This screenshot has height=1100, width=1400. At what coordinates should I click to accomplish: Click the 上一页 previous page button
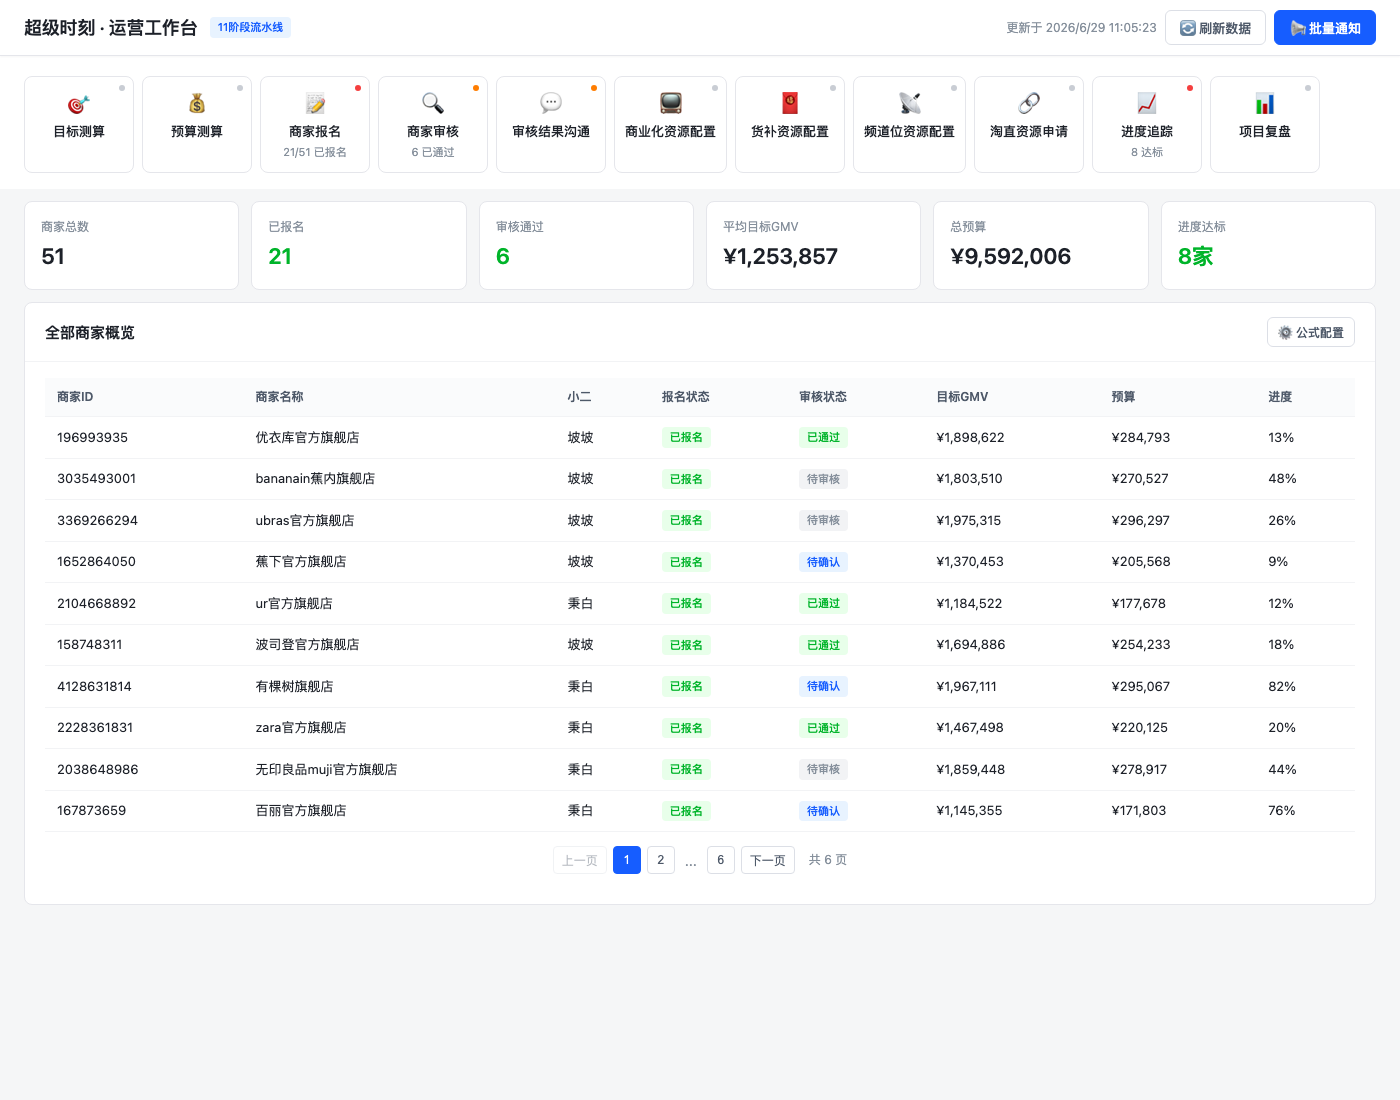580,860
